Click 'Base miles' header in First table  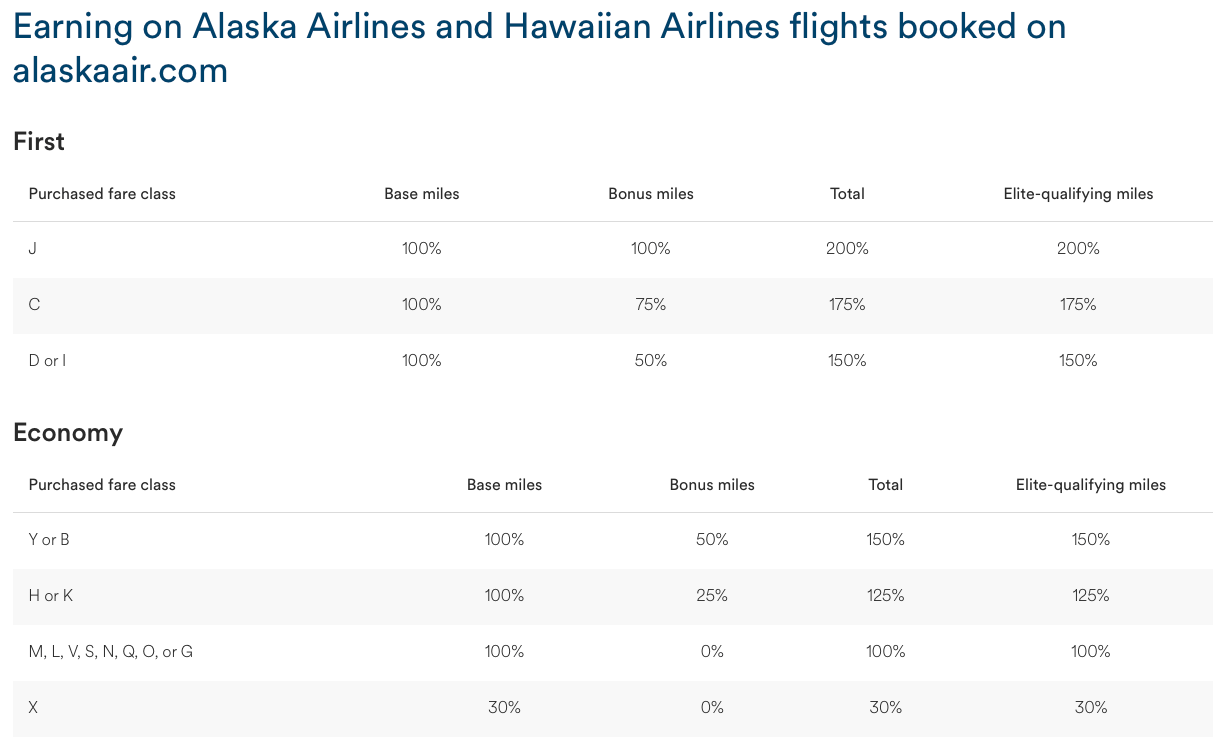[422, 194]
